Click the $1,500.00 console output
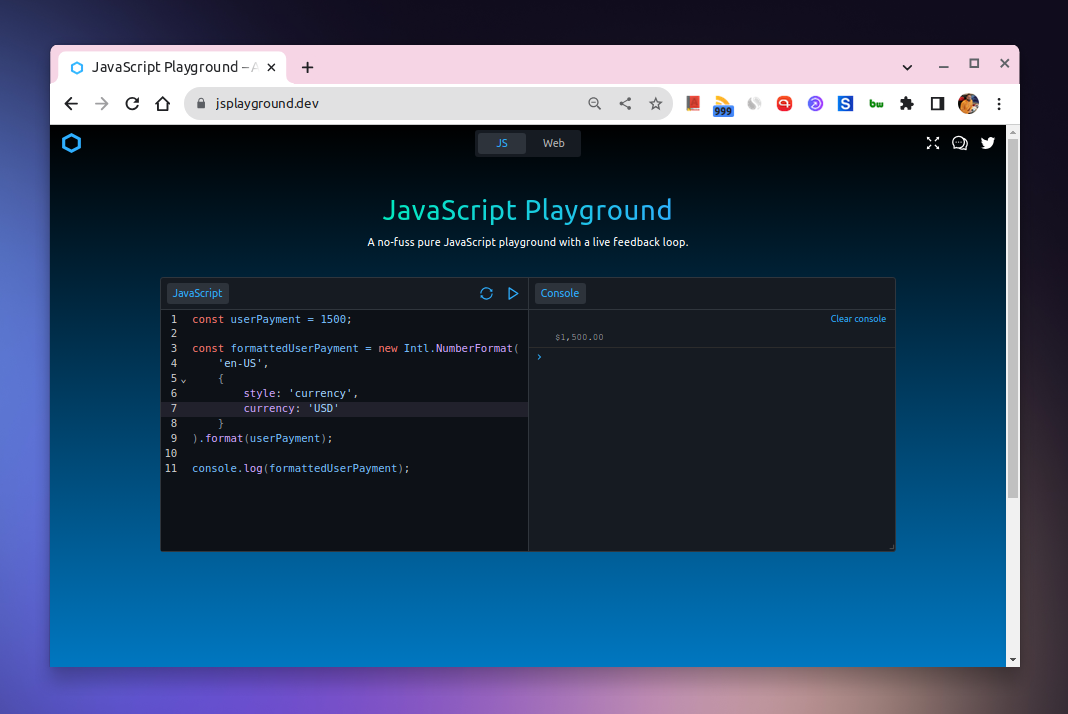Viewport: 1068px width, 714px height. point(579,337)
